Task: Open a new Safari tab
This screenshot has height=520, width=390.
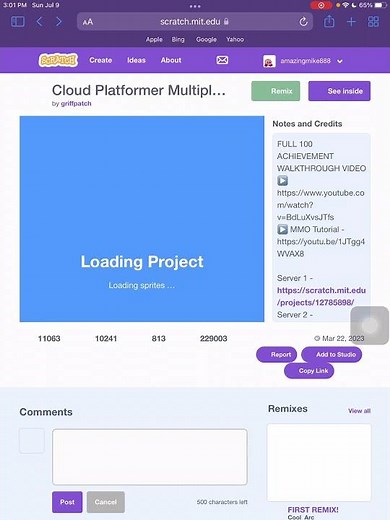Action: tap(351, 22)
